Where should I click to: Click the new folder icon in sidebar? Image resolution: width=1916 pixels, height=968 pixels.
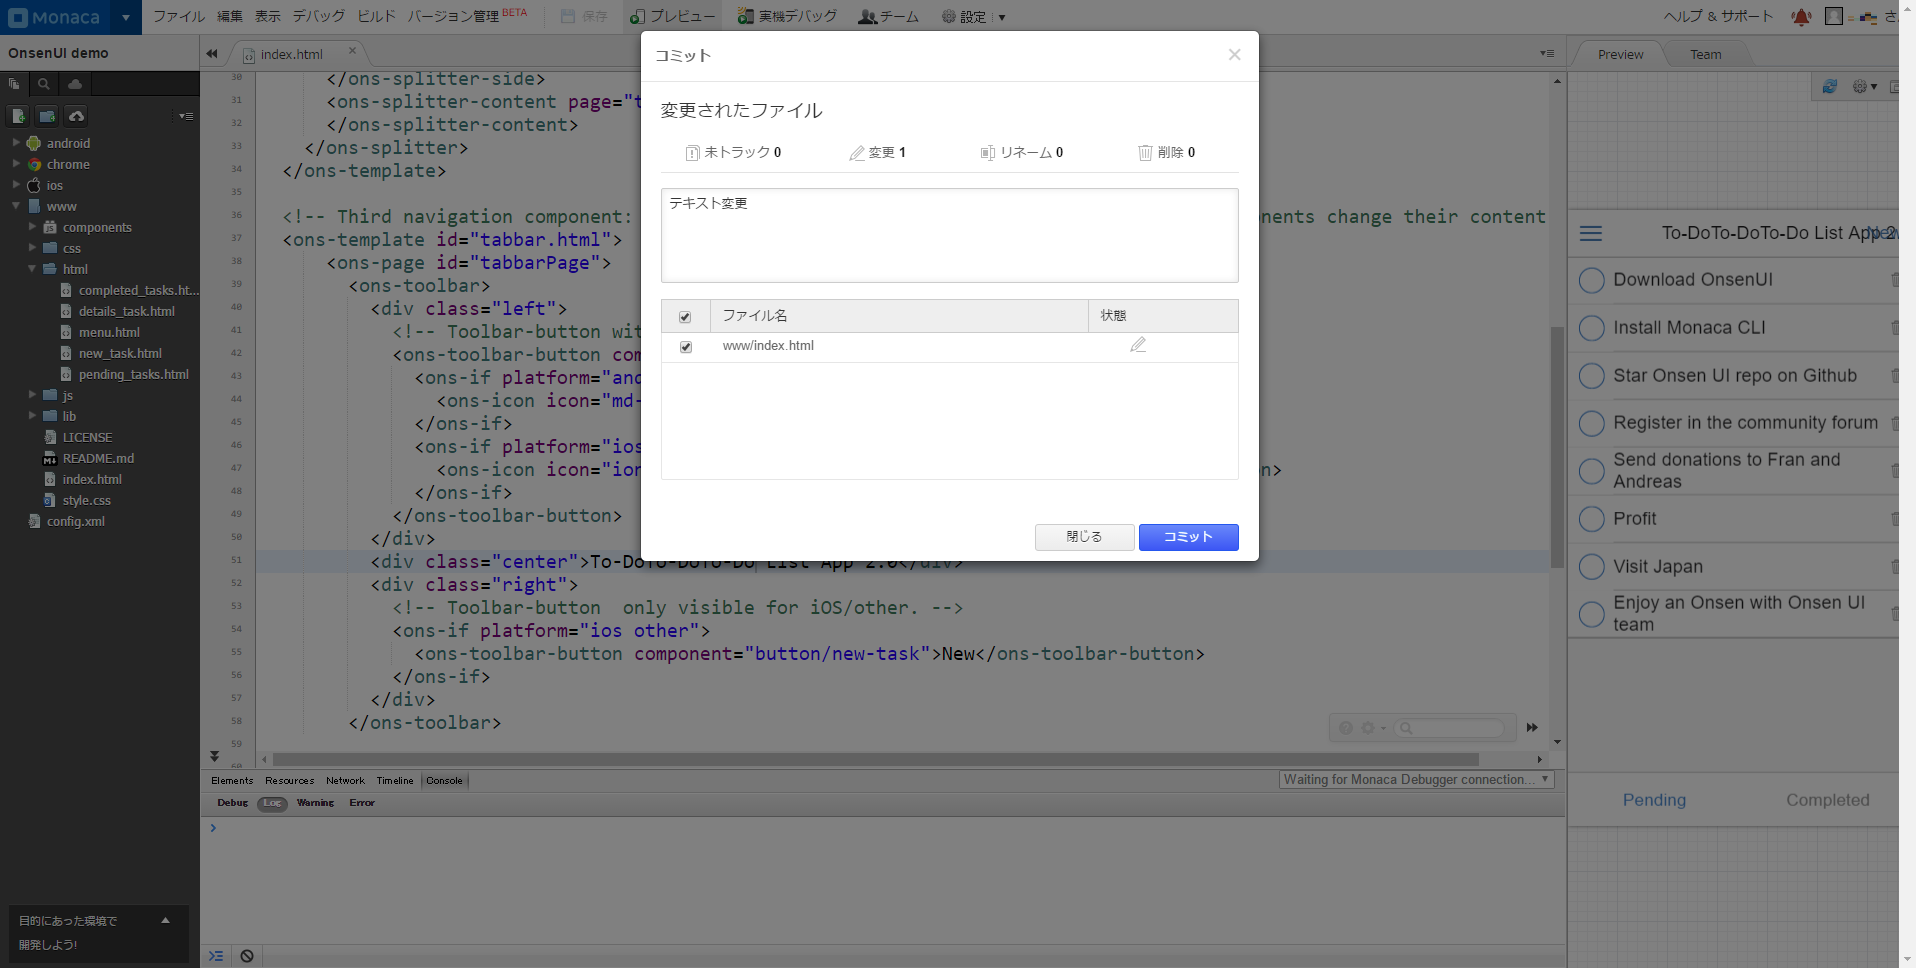pyautogui.click(x=47, y=116)
